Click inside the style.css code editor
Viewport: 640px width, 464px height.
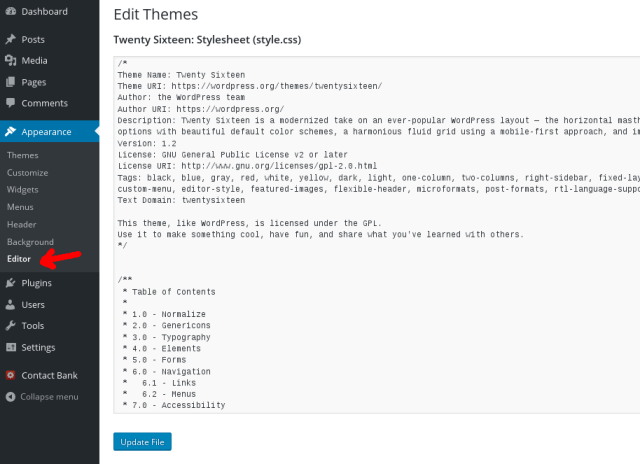coord(377,235)
